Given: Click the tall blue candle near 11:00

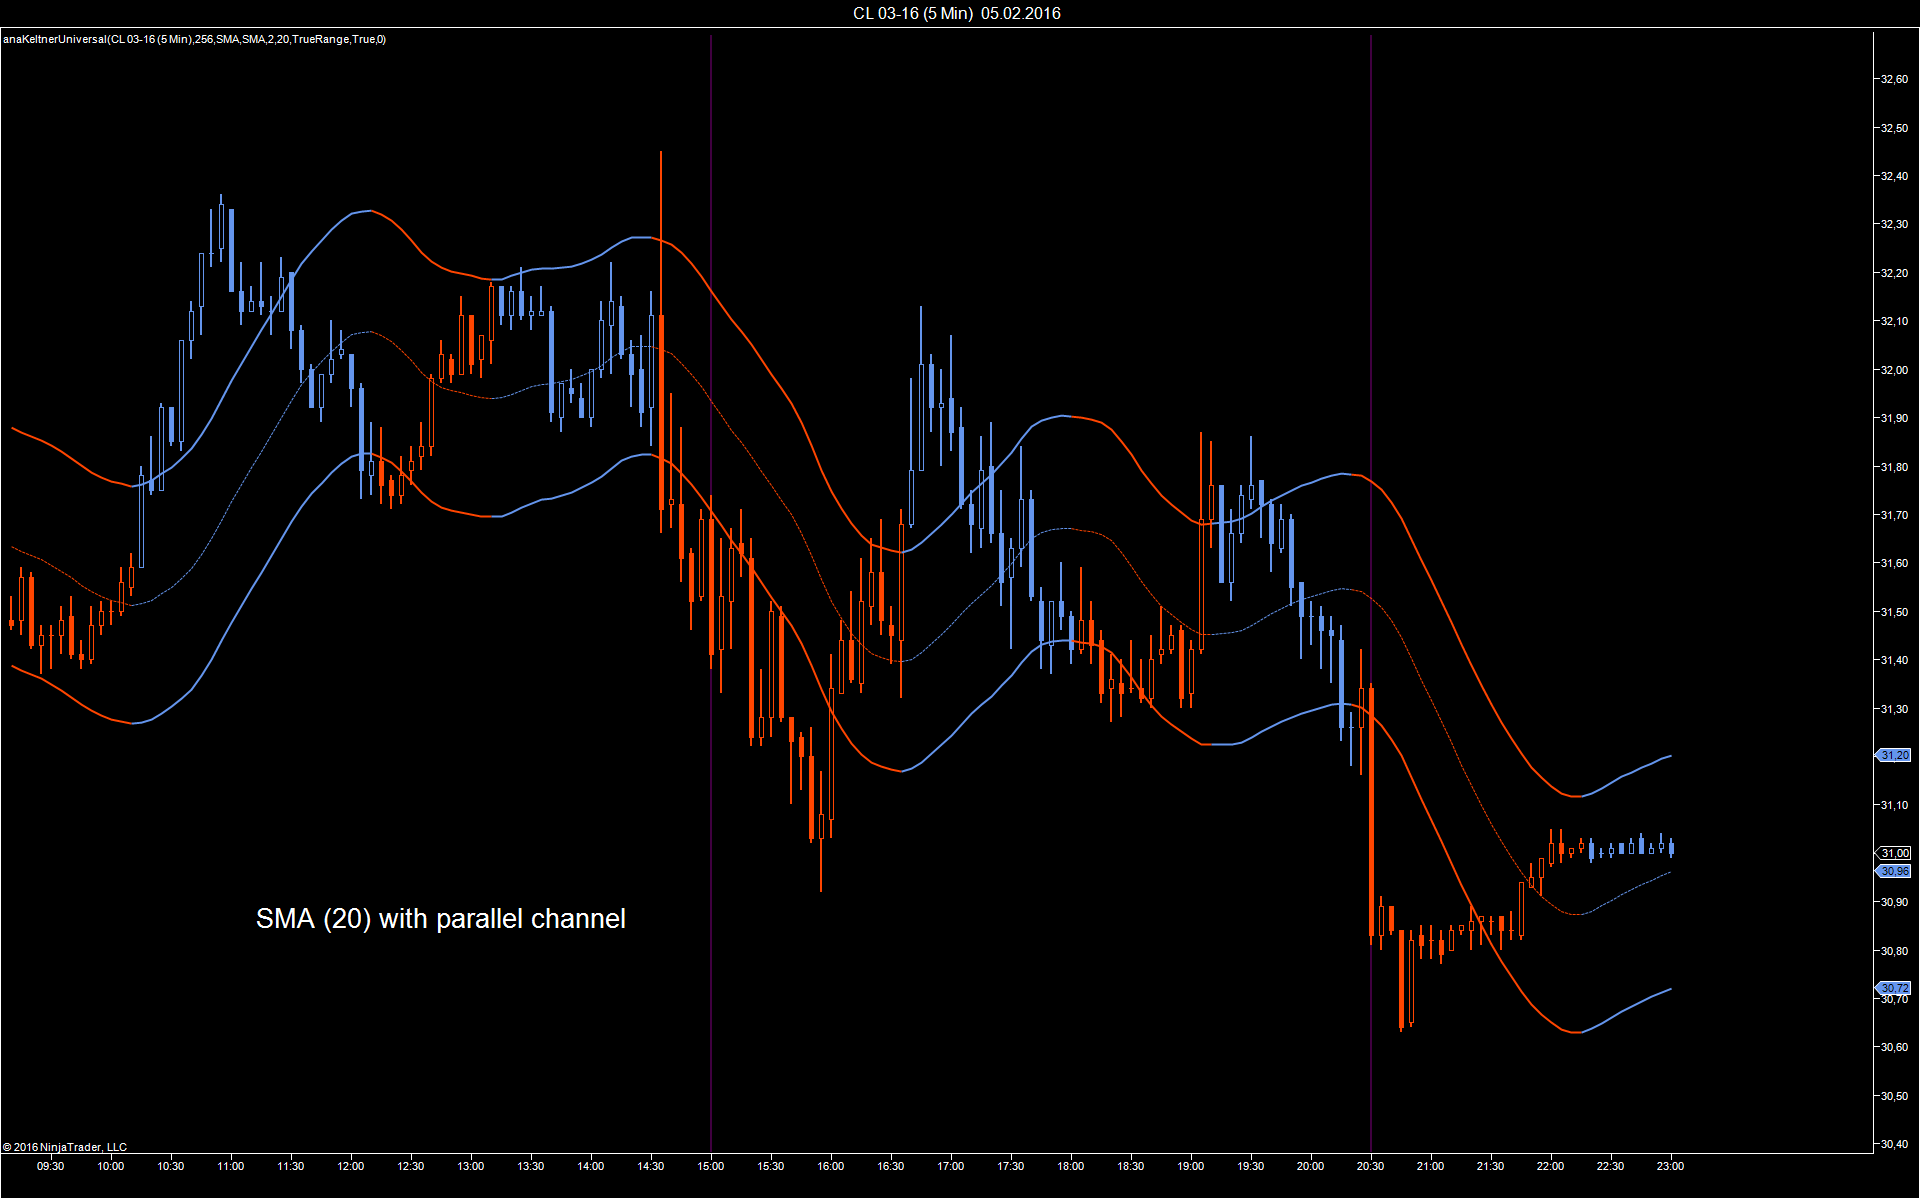Looking at the screenshot, I should tap(231, 250).
